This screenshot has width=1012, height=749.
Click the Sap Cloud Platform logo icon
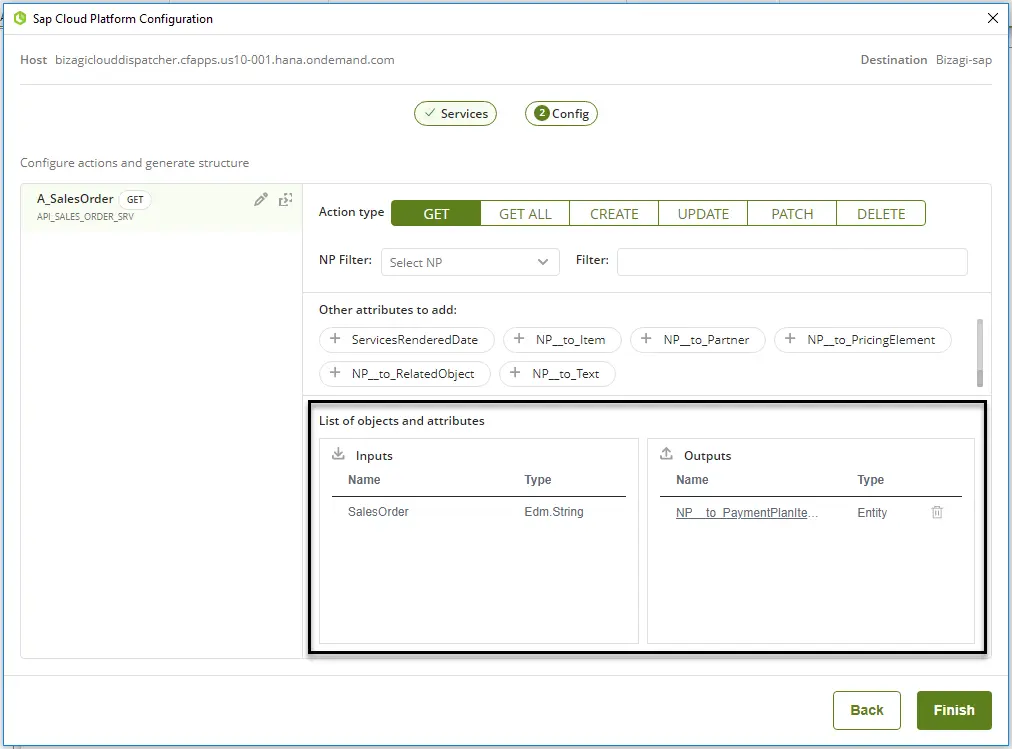pyautogui.click(x=20, y=19)
